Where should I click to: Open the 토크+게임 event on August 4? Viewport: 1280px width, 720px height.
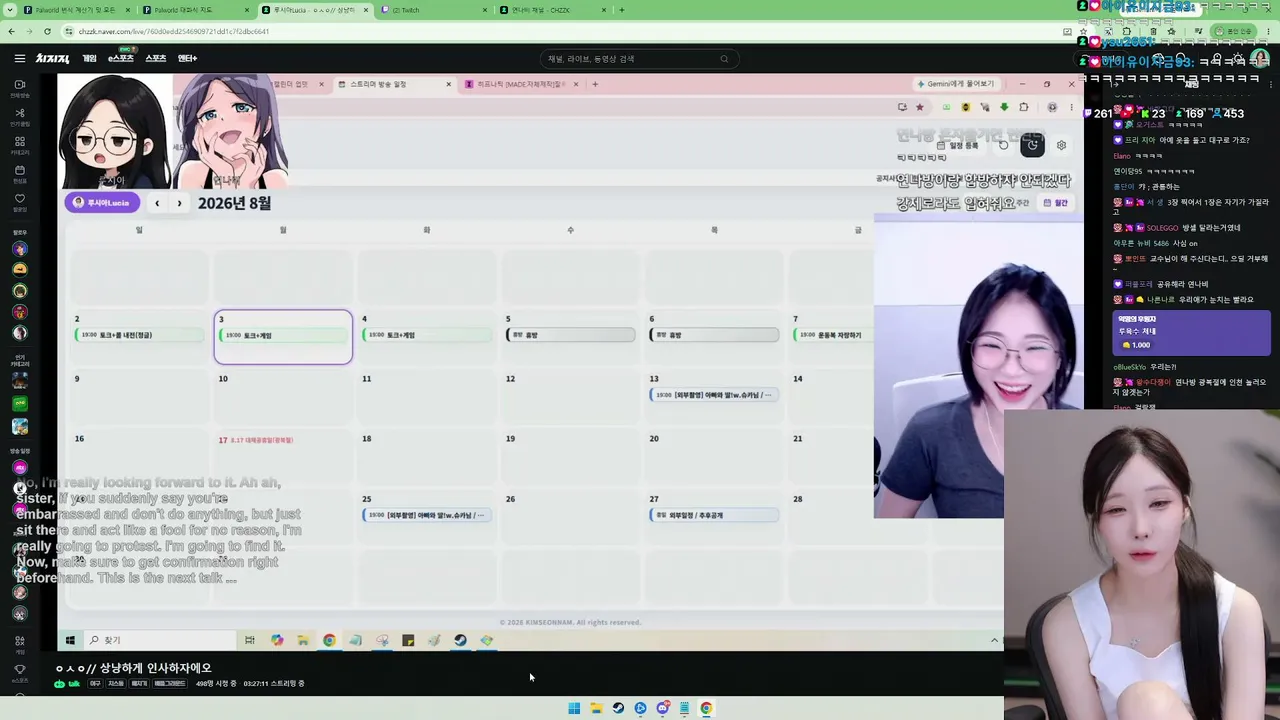pos(427,335)
